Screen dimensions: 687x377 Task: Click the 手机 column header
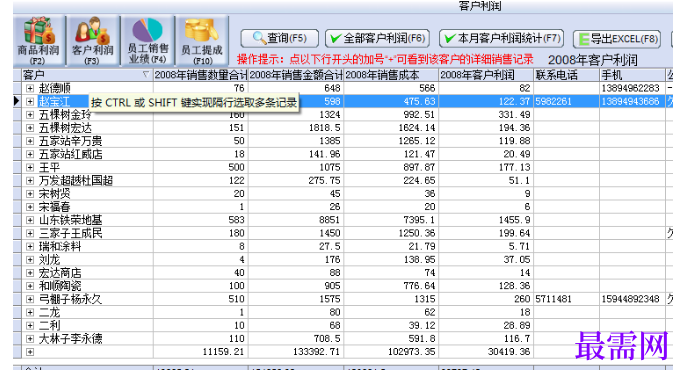point(632,75)
